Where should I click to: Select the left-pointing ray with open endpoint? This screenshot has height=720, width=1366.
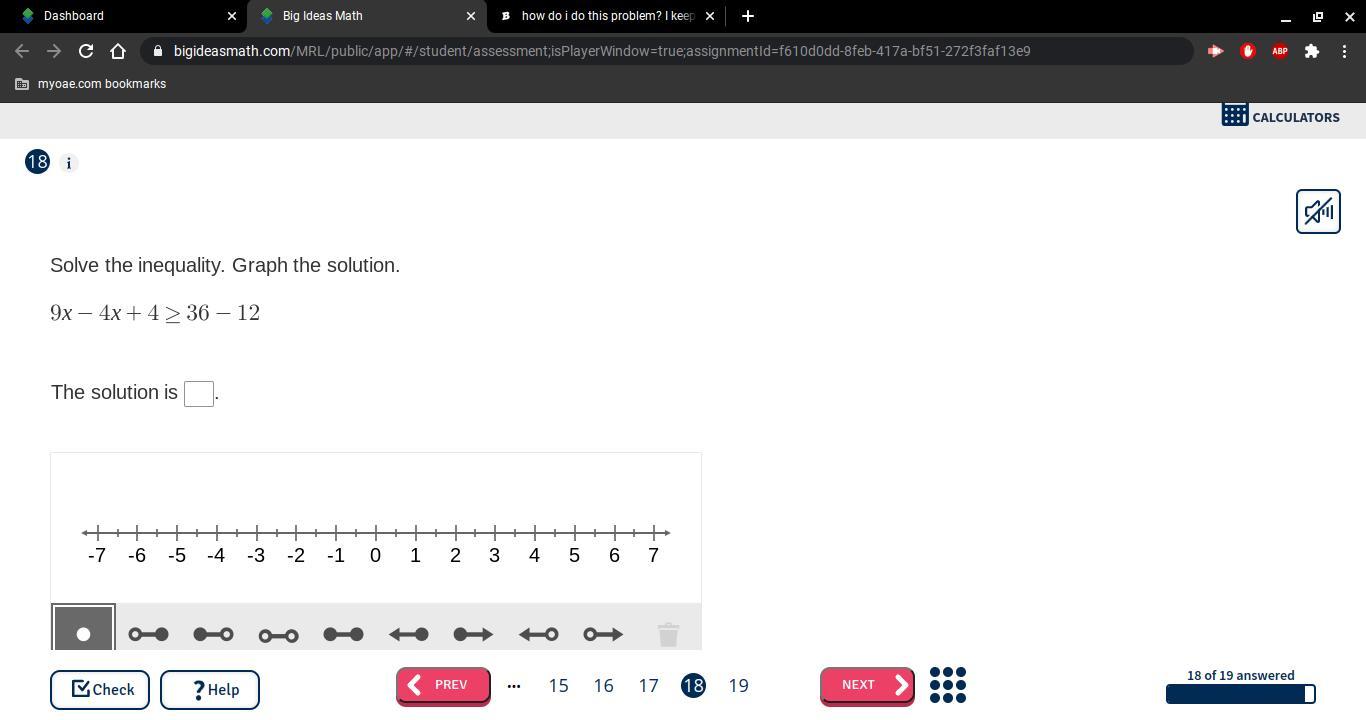point(538,634)
